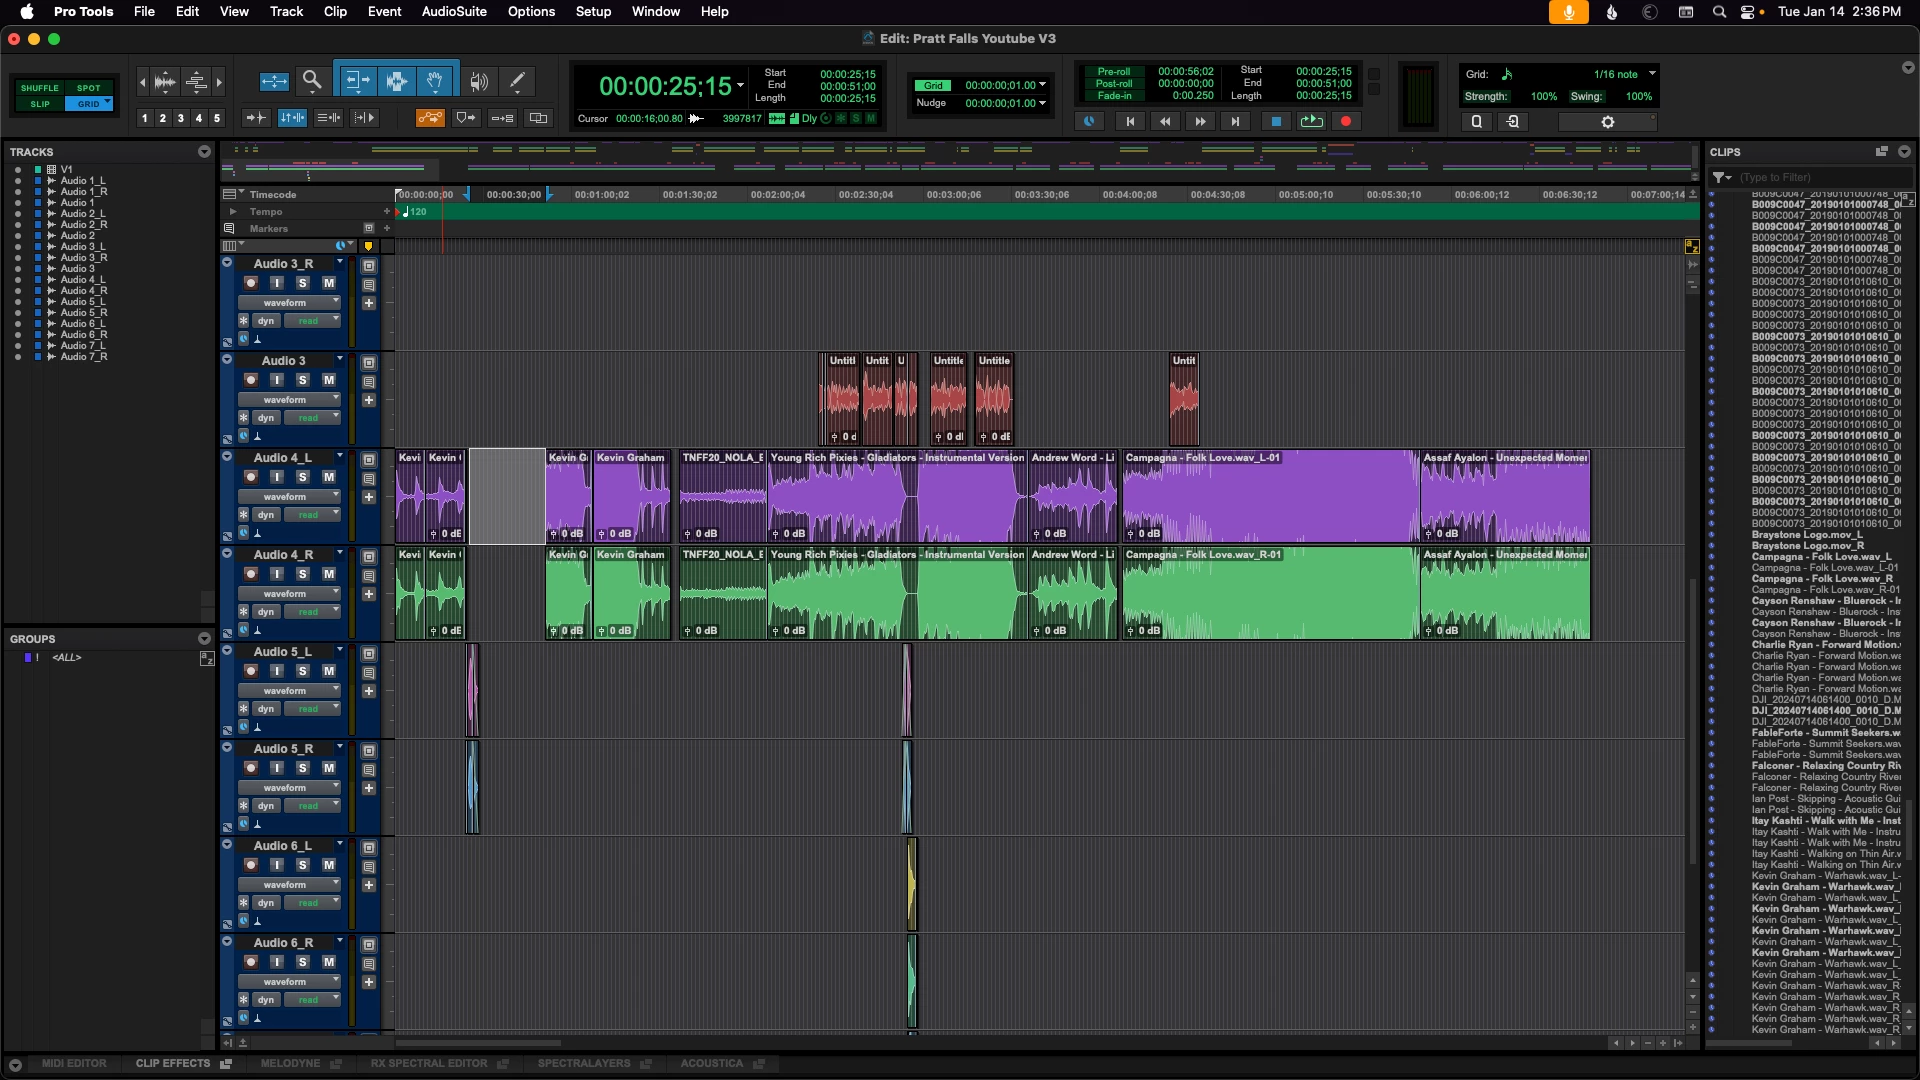Select the Scrubber speaker tool

tap(479, 81)
